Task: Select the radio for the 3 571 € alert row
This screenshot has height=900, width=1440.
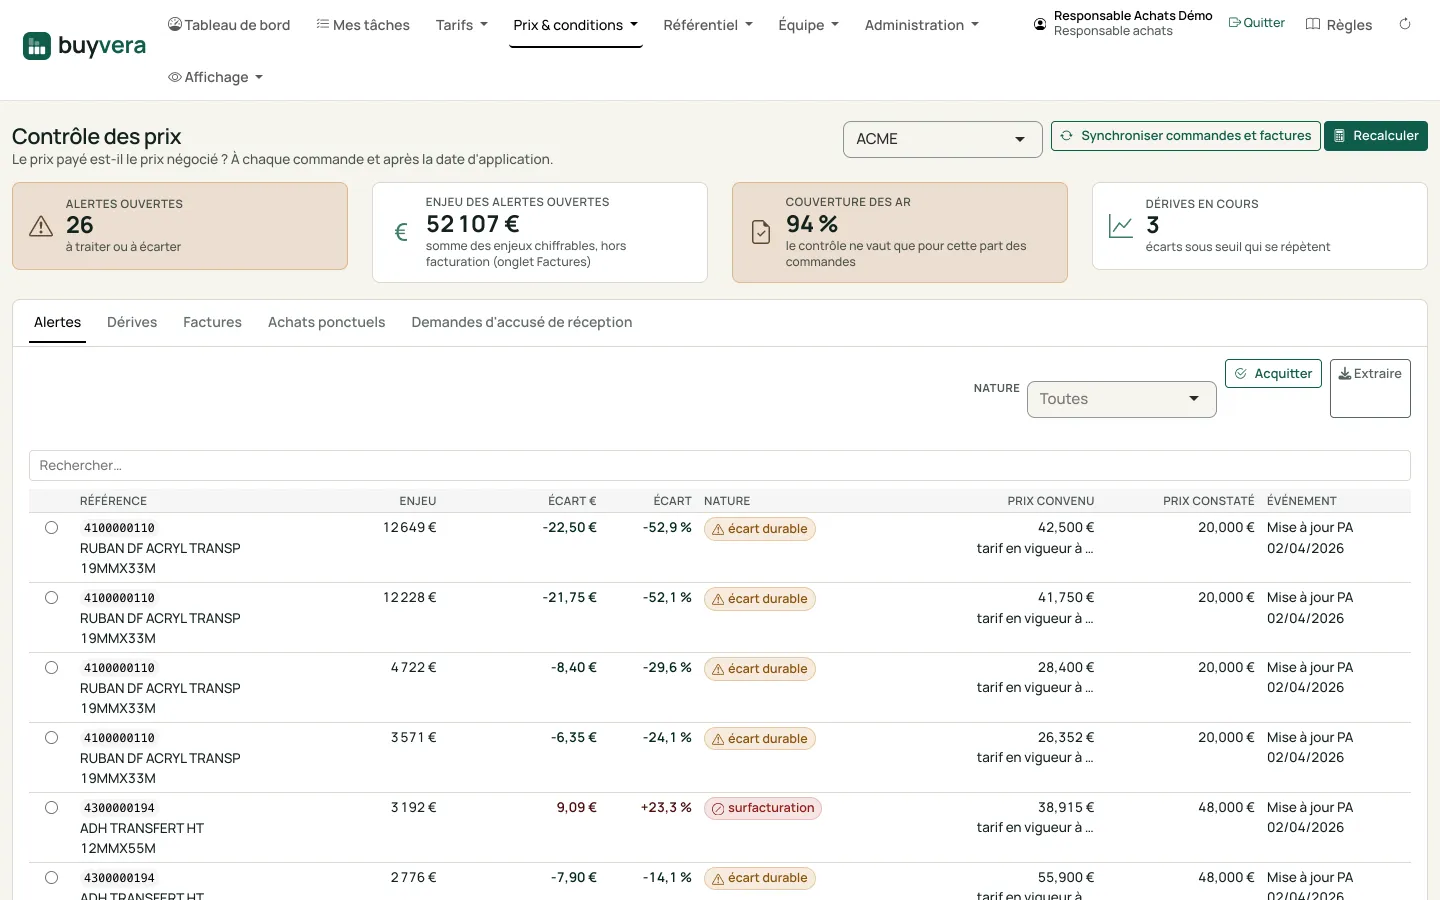Action: coord(51,738)
